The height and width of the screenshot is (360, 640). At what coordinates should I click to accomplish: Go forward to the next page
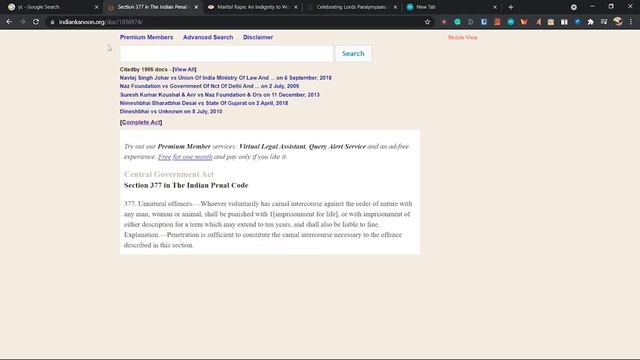click(22, 22)
